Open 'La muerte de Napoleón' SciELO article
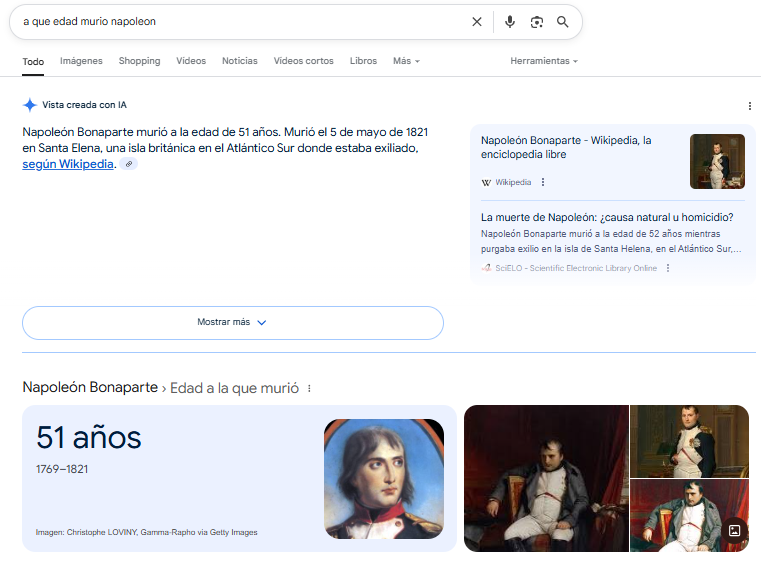The image size is (761, 561). point(607,217)
